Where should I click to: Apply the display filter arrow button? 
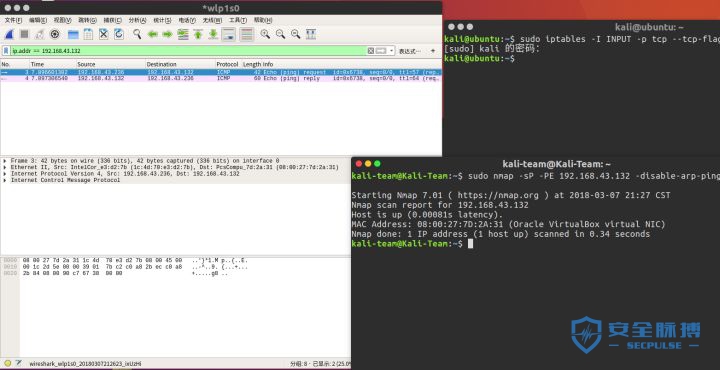tap(381, 51)
